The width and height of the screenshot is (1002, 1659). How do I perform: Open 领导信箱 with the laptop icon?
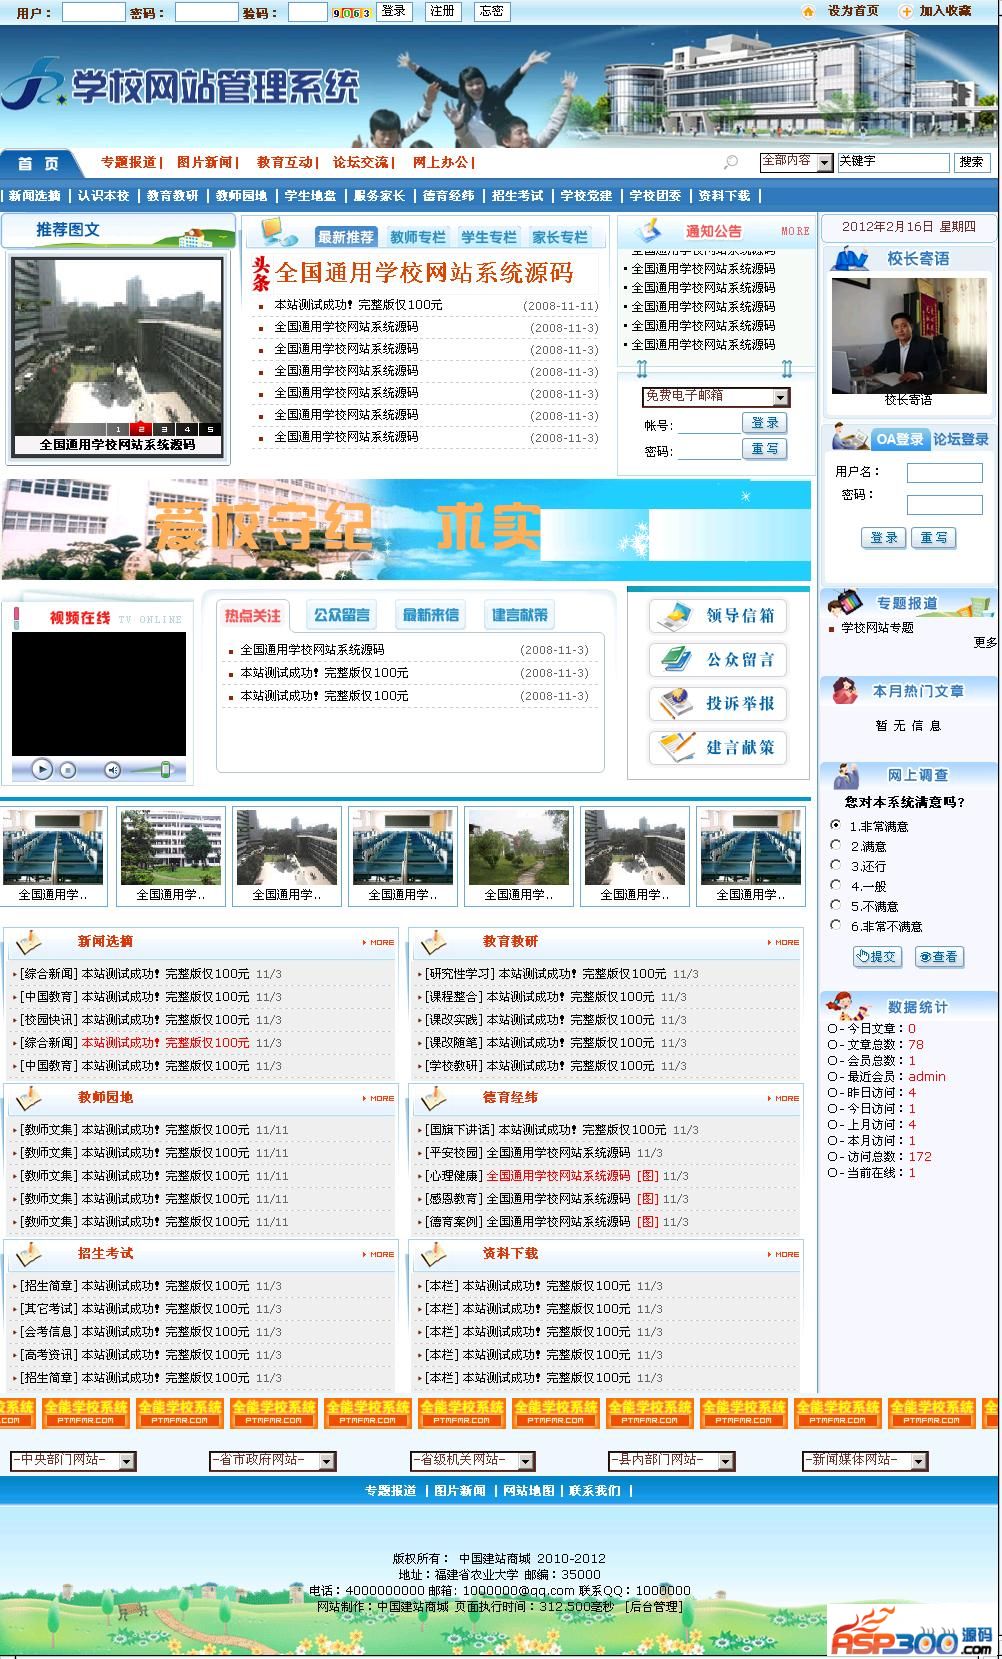click(718, 616)
